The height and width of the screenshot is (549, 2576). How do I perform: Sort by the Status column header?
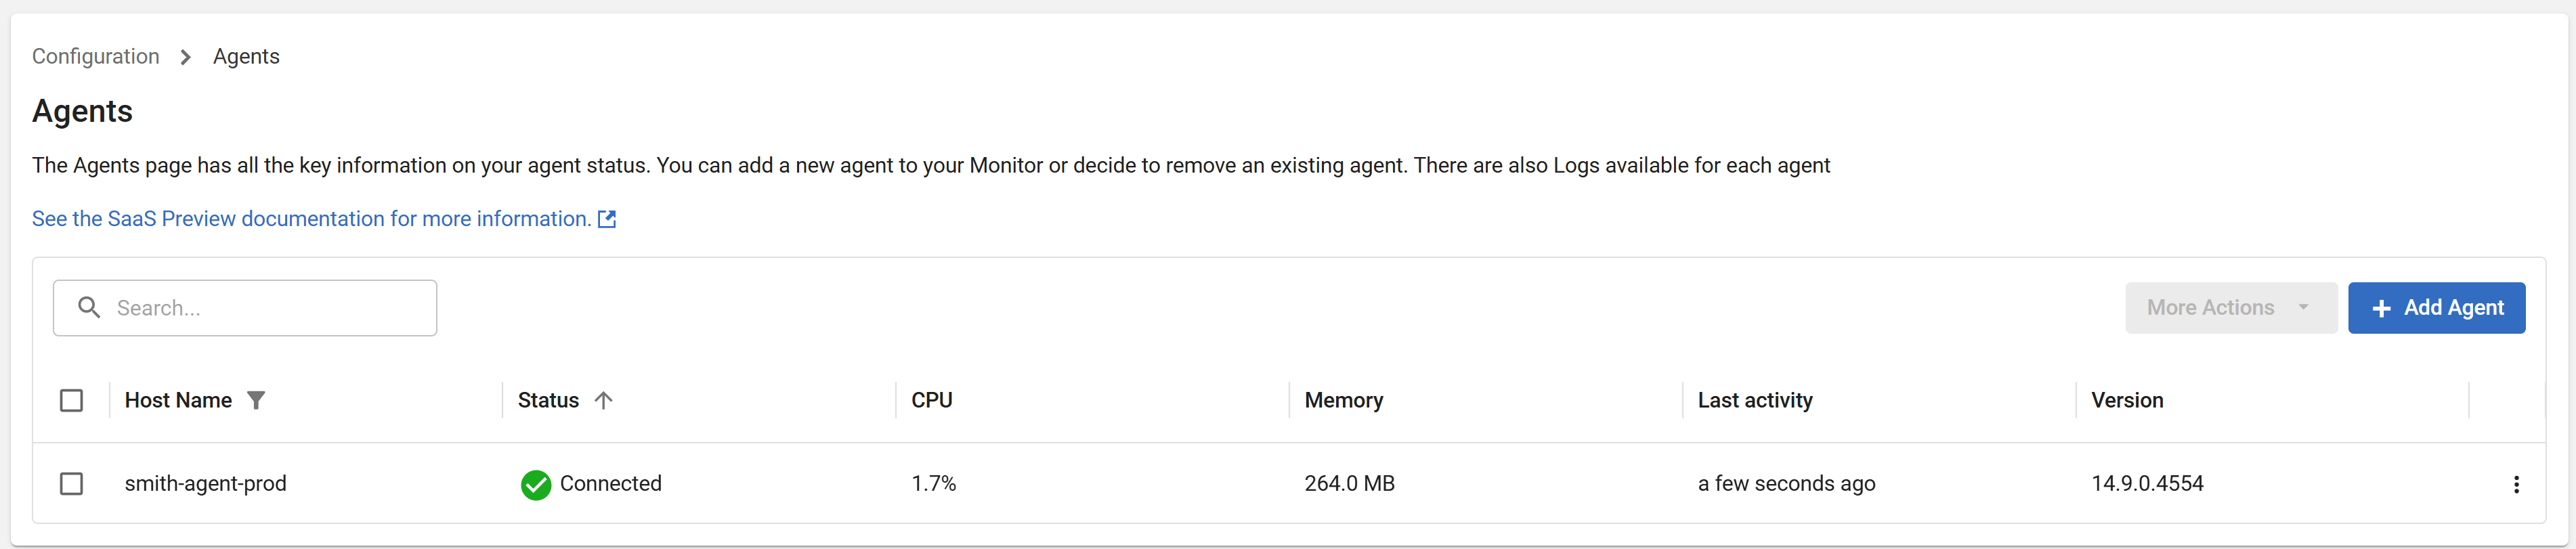click(548, 400)
